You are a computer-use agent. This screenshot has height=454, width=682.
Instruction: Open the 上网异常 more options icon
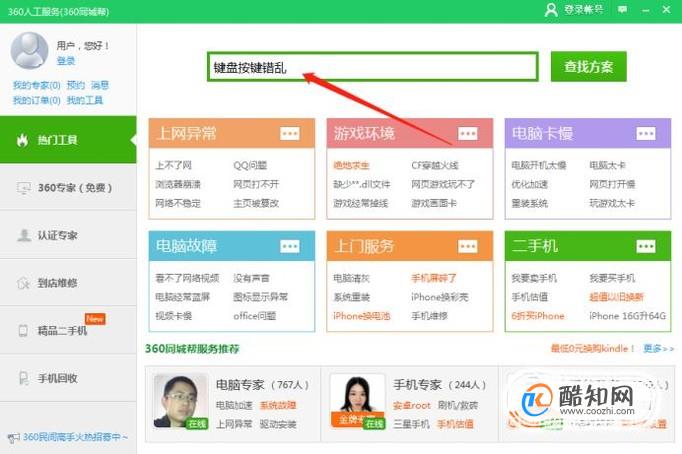(x=290, y=133)
